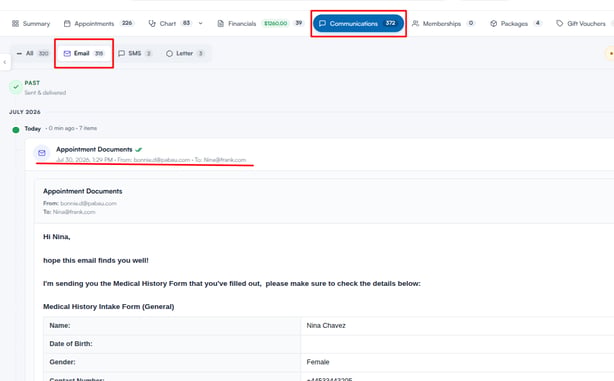
Task: Click the $1260.00 financials balance badge
Action: tap(276, 23)
